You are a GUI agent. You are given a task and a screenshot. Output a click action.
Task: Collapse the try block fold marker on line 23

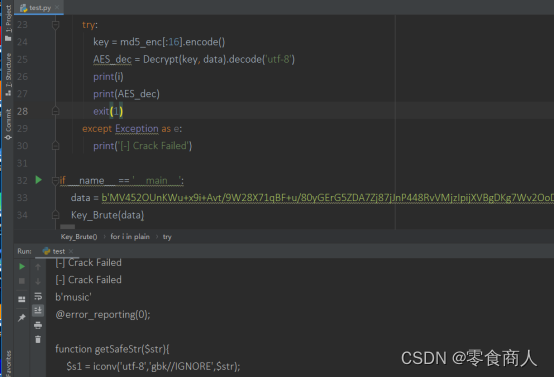tap(55, 25)
